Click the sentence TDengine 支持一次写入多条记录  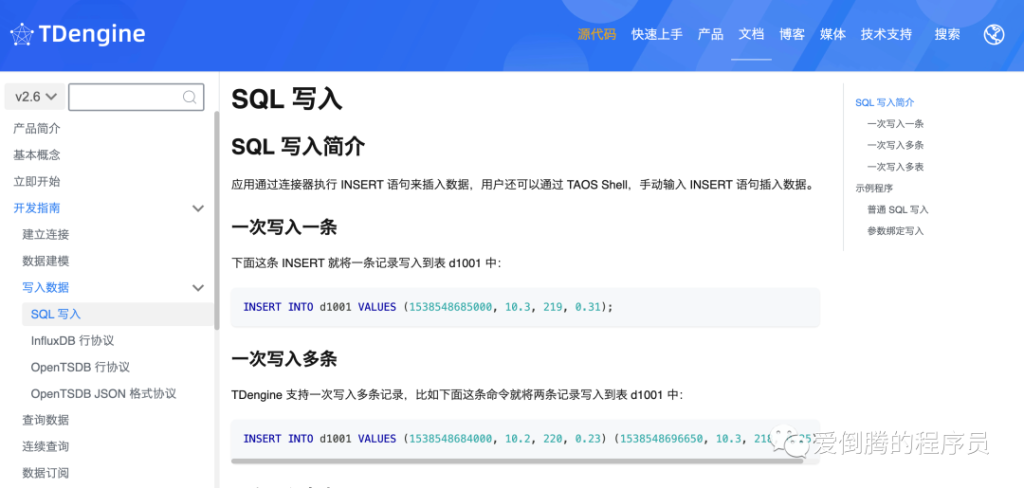pos(456,395)
